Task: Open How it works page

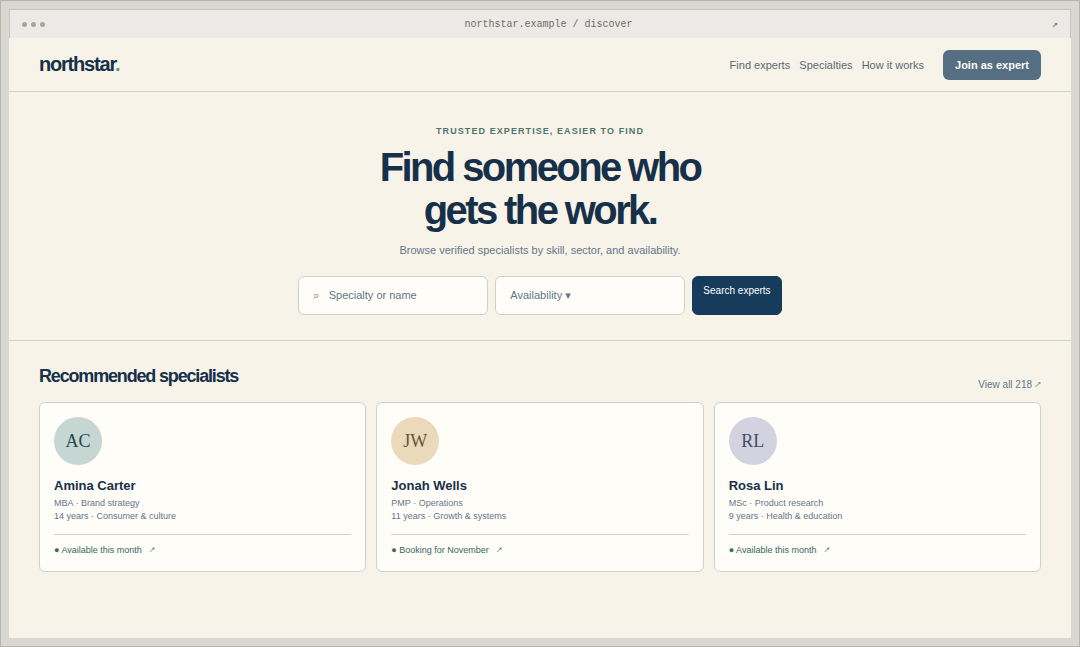Action: (x=893, y=65)
